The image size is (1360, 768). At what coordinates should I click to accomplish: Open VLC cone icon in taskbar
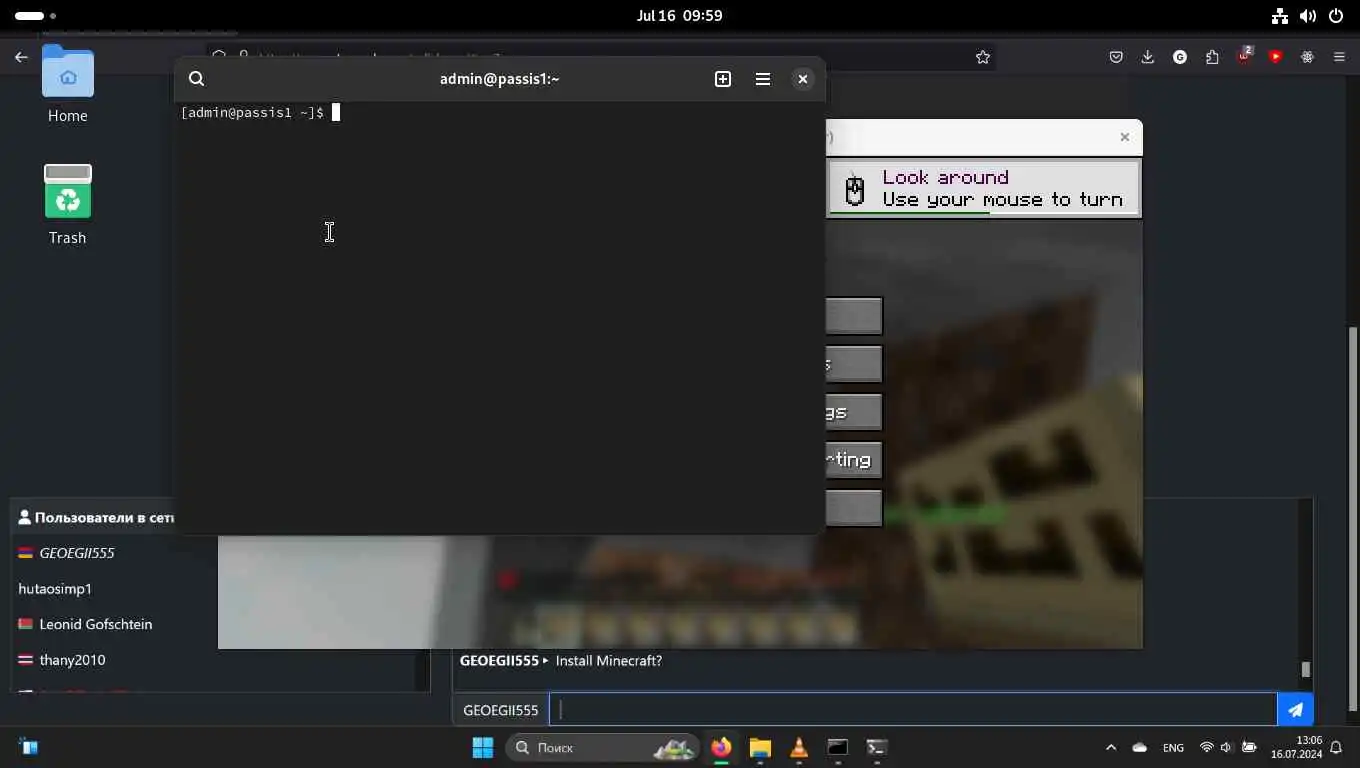point(799,747)
